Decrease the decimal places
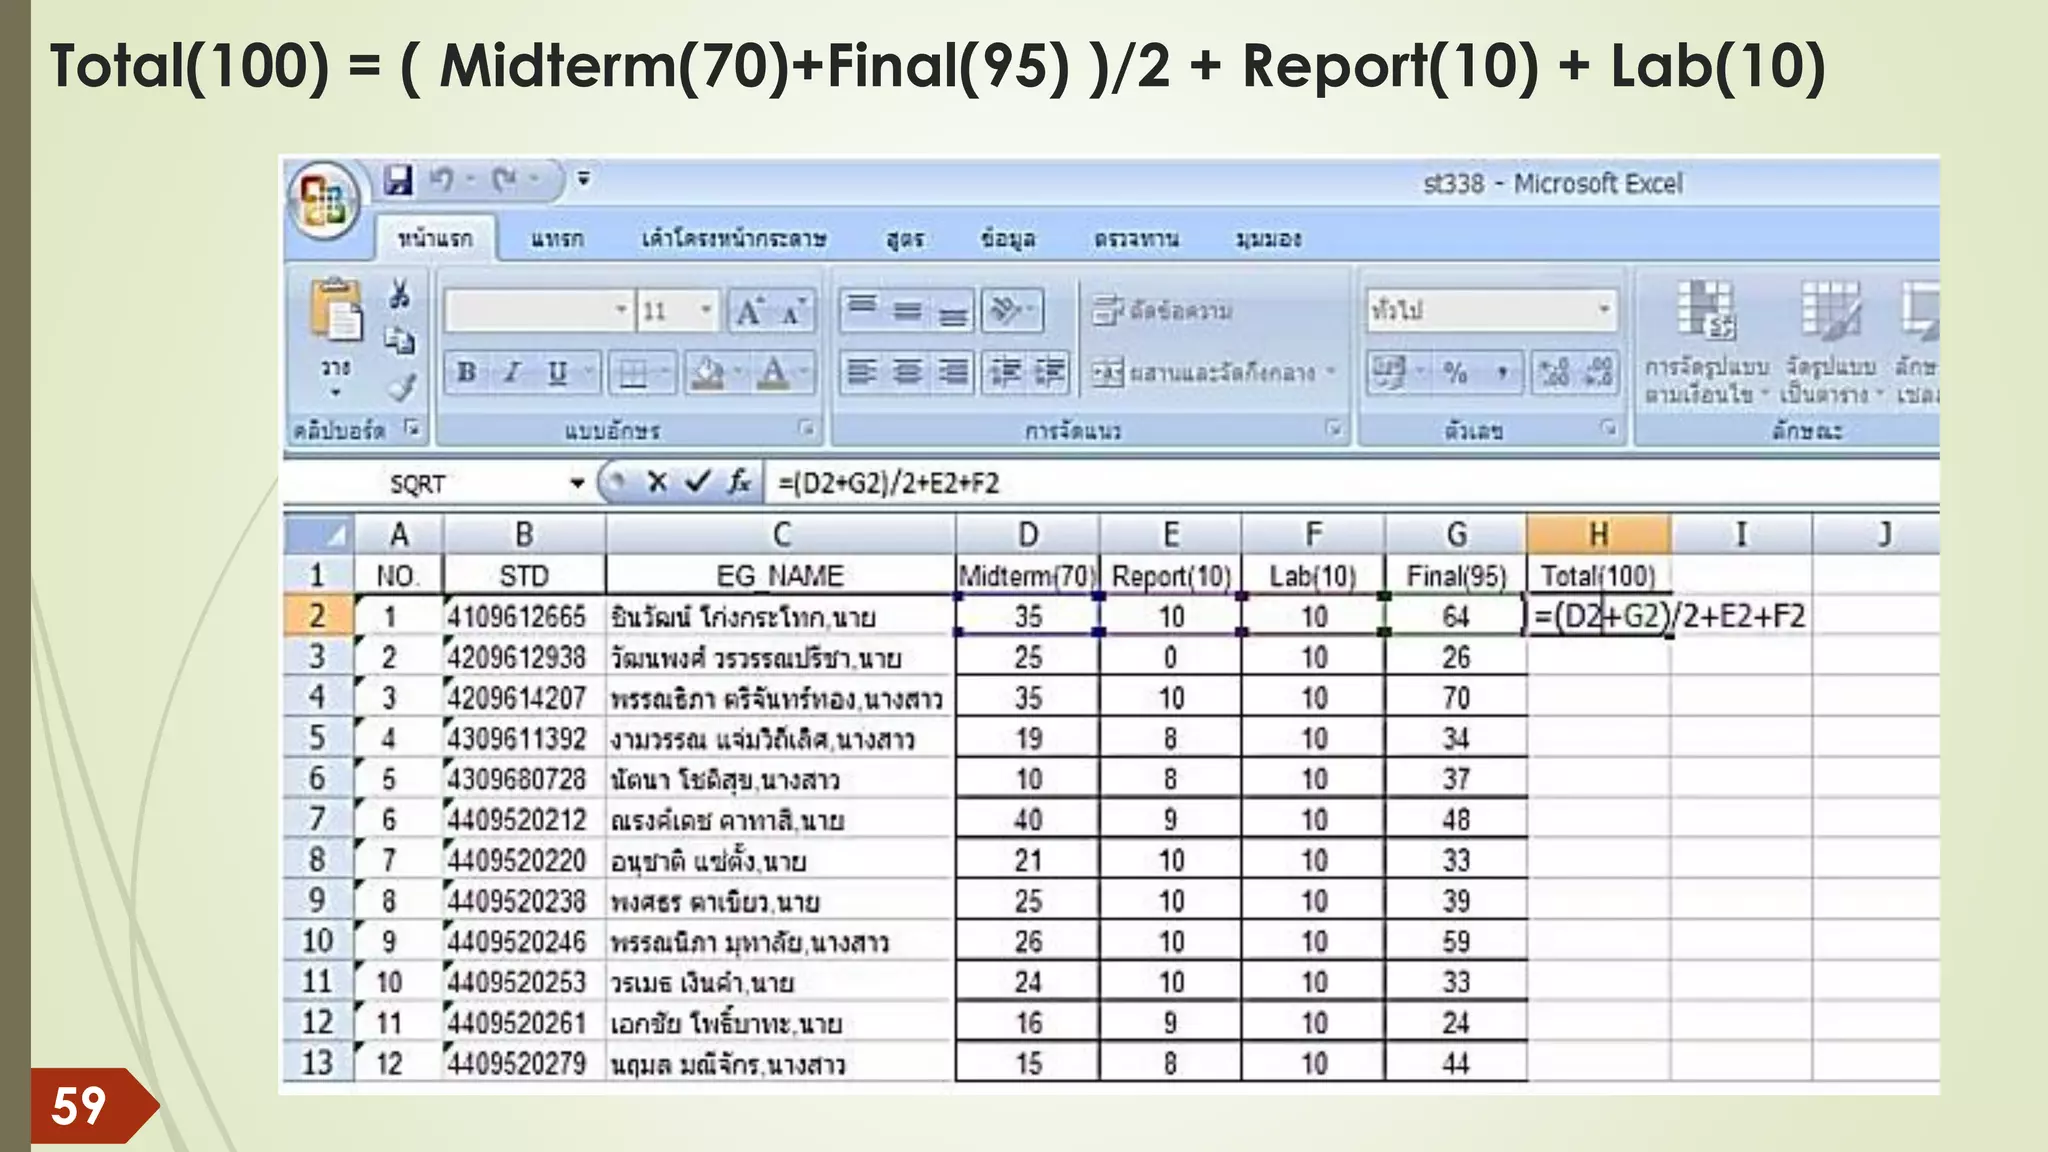 [x=1598, y=374]
